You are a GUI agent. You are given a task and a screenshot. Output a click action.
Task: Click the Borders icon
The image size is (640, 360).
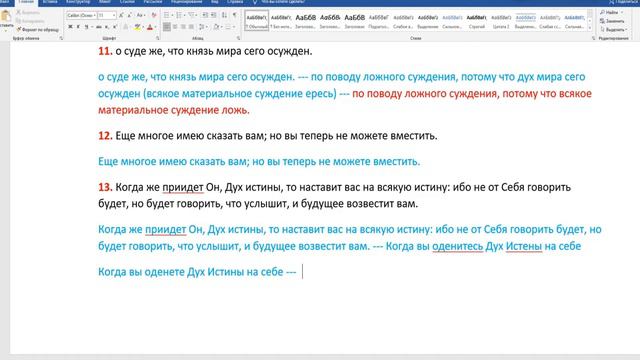click(x=229, y=27)
